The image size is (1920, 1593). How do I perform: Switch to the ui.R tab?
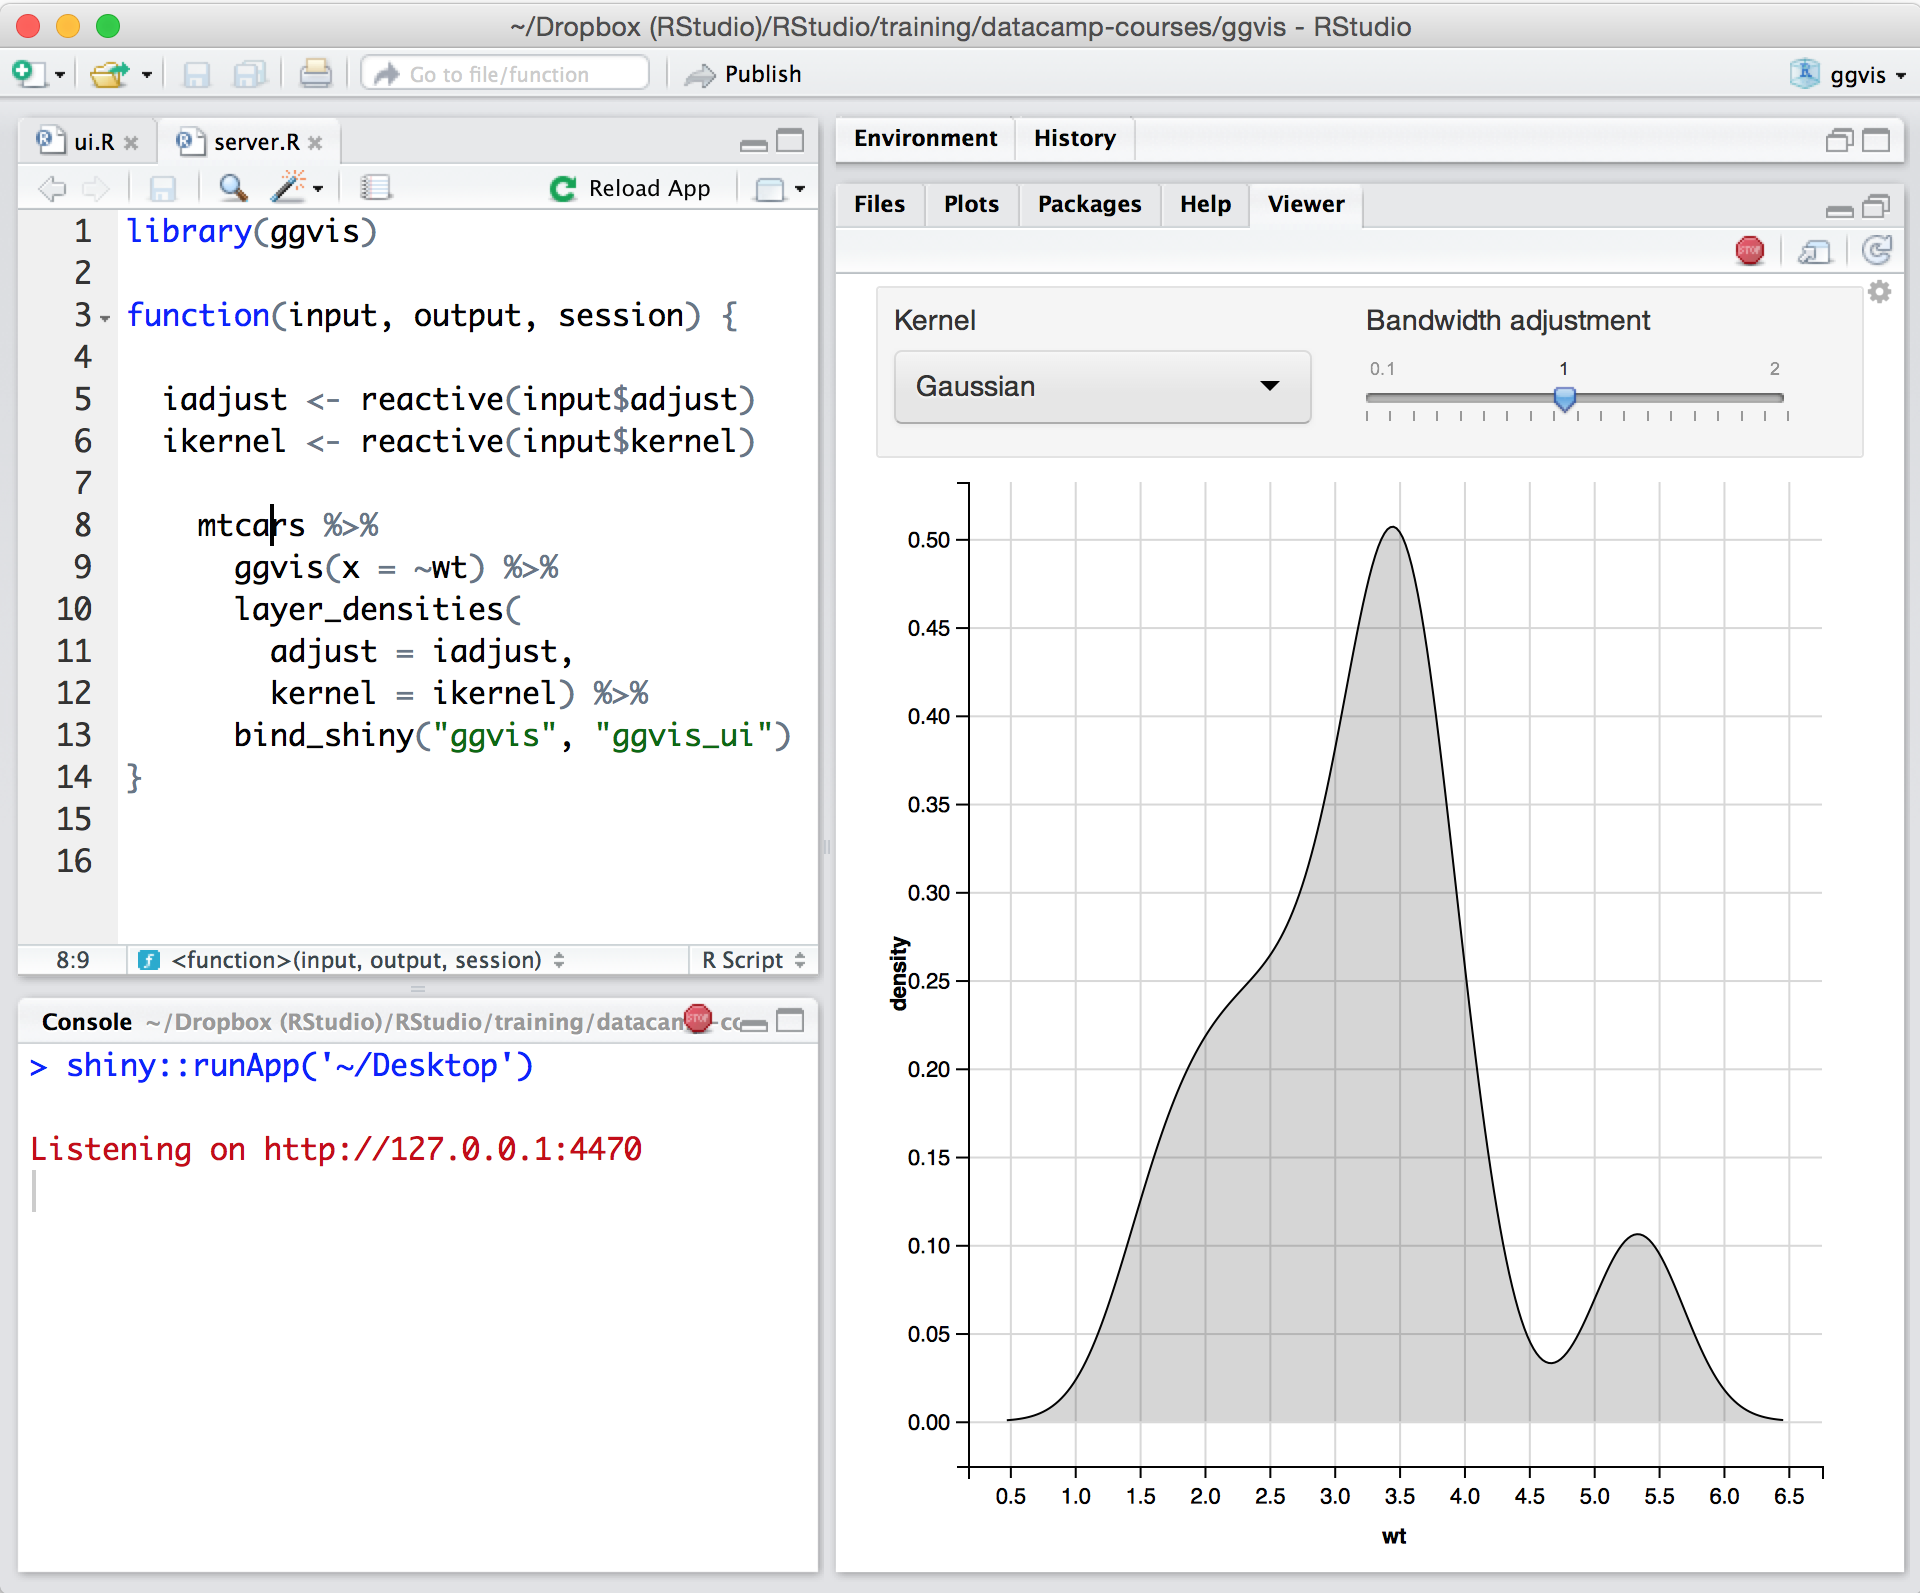coord(93,142)
